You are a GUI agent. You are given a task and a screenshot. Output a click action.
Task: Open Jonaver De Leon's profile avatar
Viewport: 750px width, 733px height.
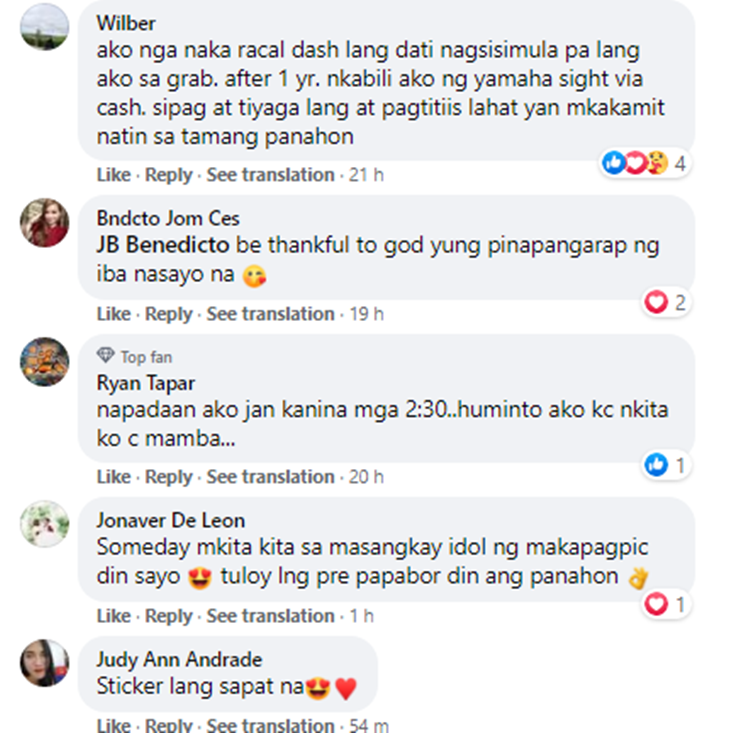click(x=44, y=524)
